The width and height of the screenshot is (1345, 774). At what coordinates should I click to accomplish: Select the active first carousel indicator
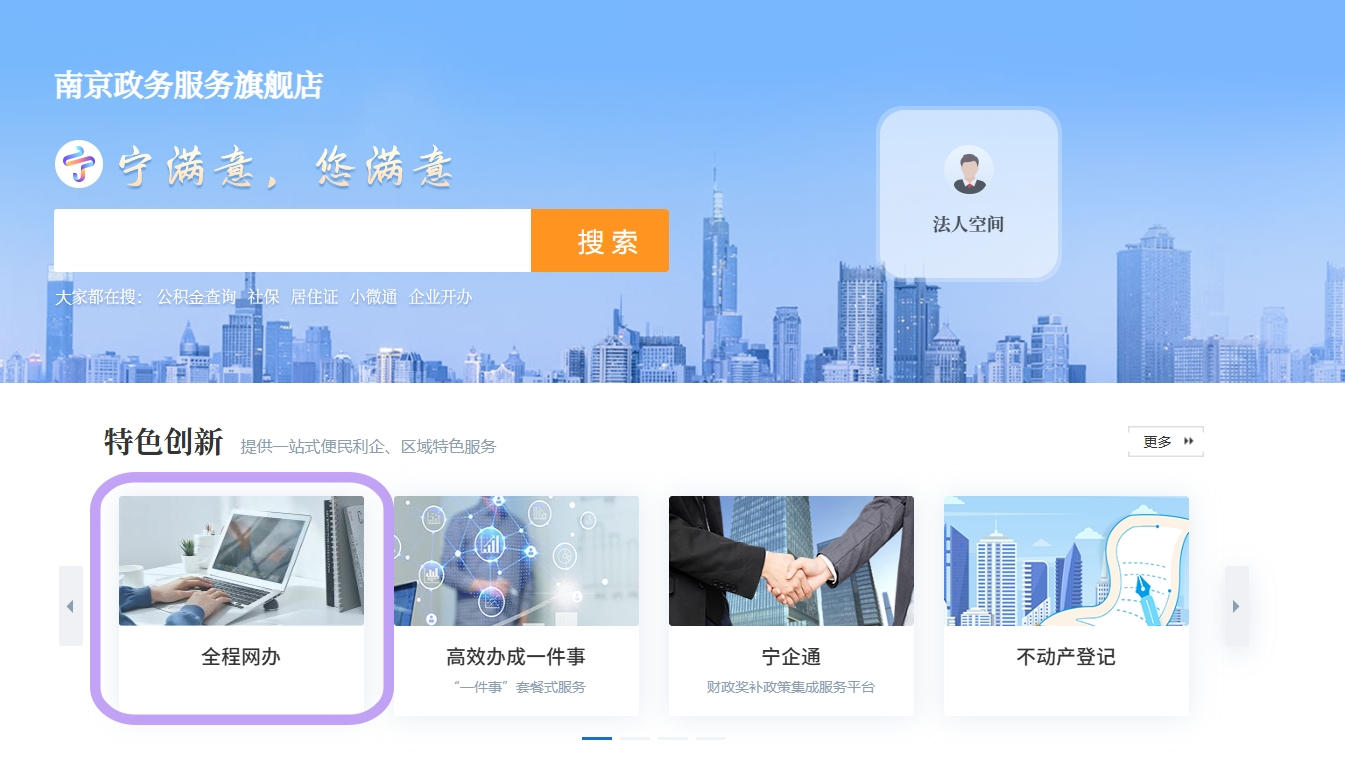(x=597, y=738)
